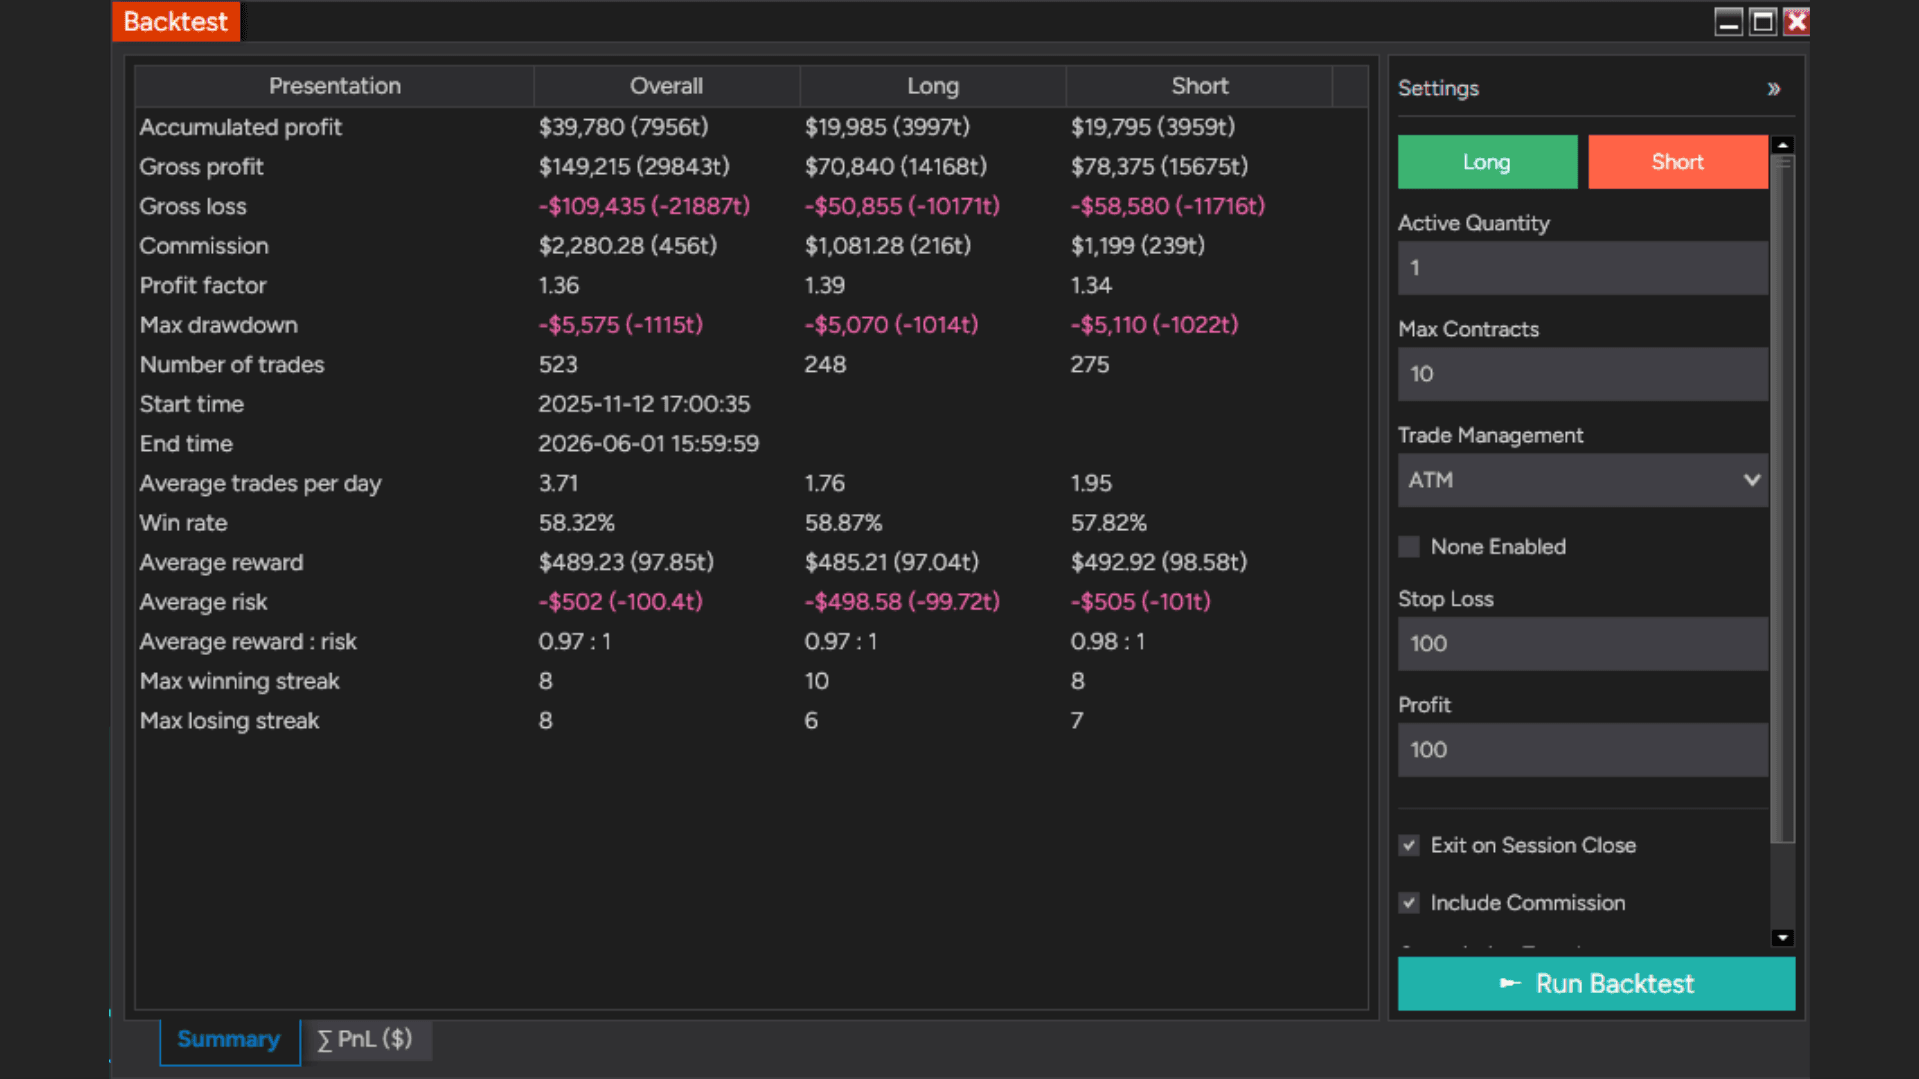Select long max winning streak 10
The image size is (1919, 1079).
pyautogui.click(x=816, y=681)
